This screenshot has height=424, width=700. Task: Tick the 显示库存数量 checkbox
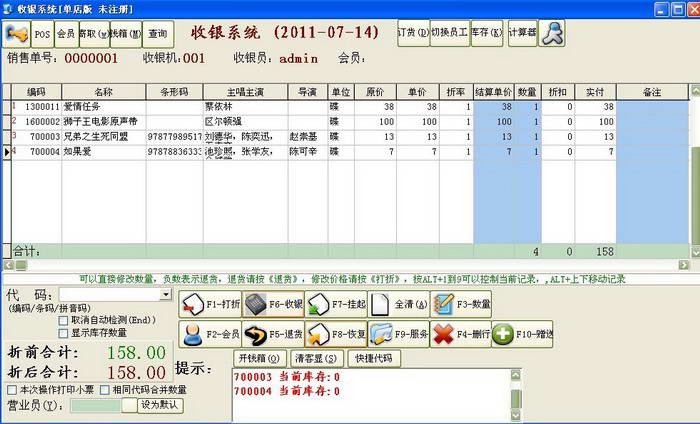(63, 333)
